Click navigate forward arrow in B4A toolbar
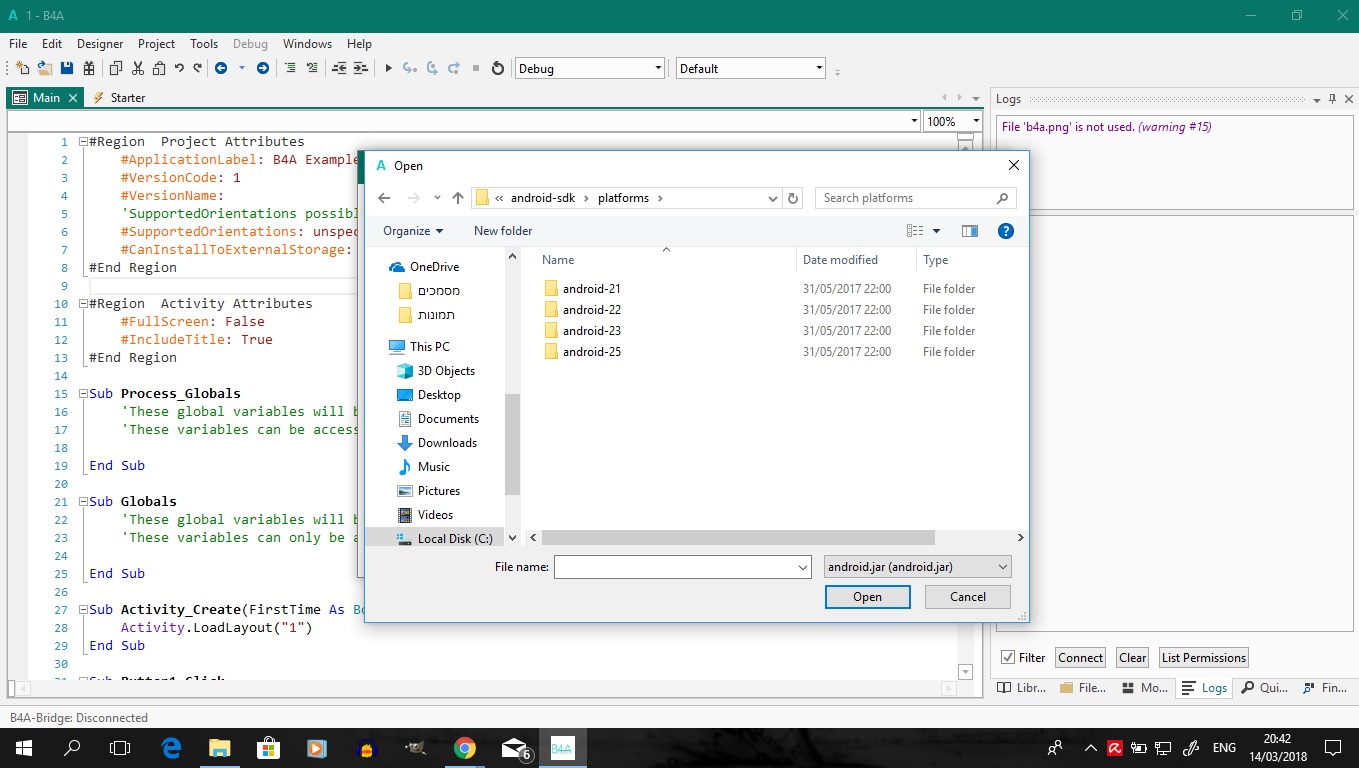The image size is (1359, 768). point(263,68)
